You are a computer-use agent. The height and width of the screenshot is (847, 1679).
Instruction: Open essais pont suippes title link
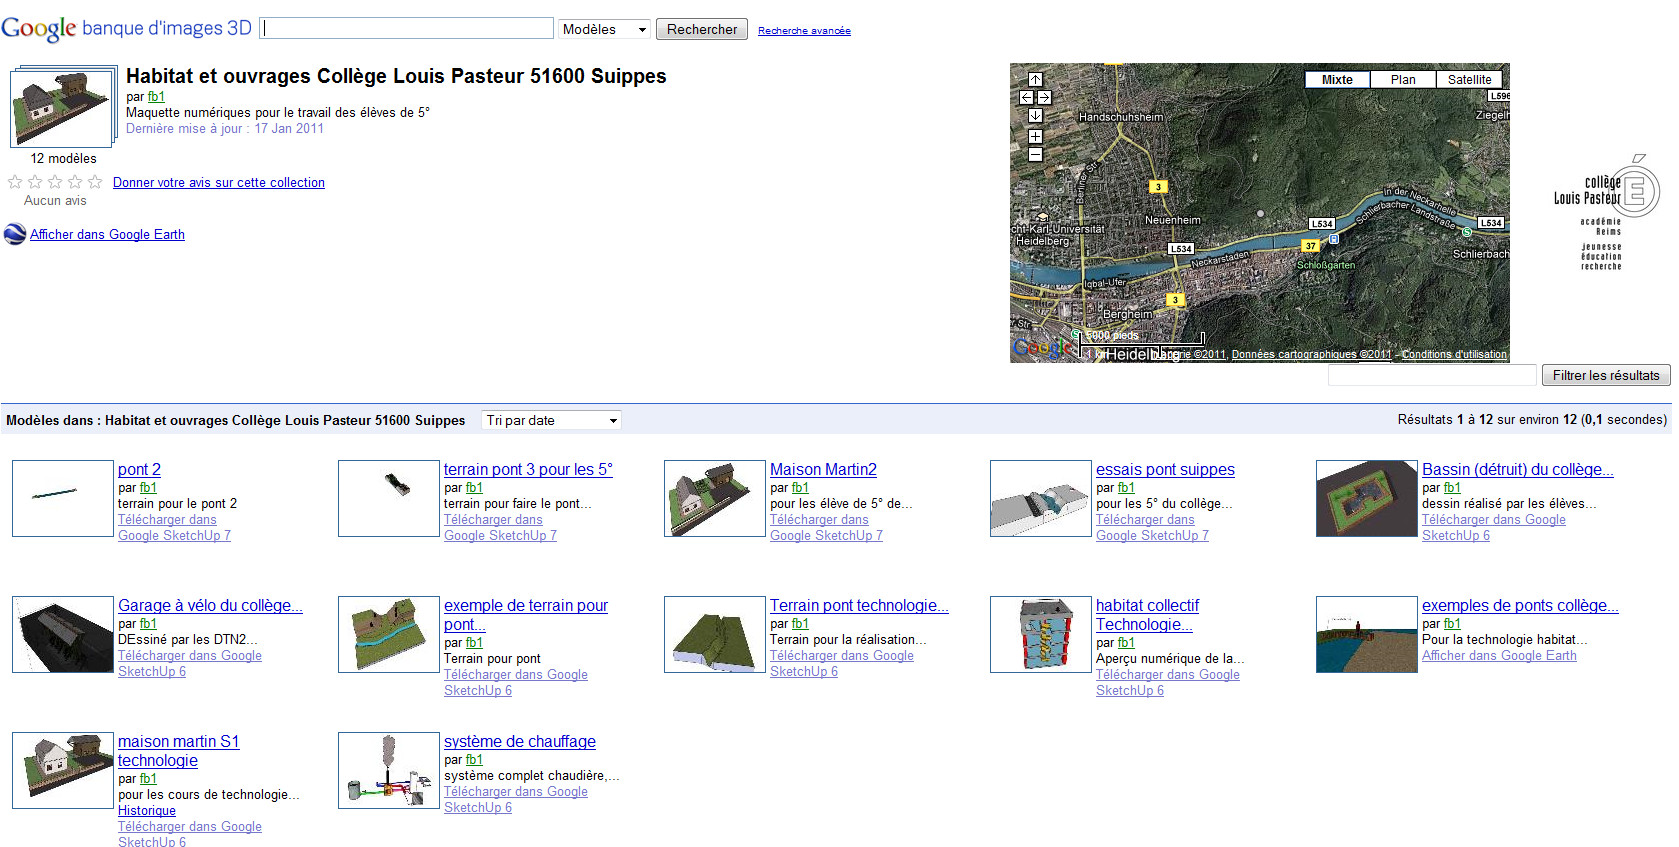pos(1165,469)
